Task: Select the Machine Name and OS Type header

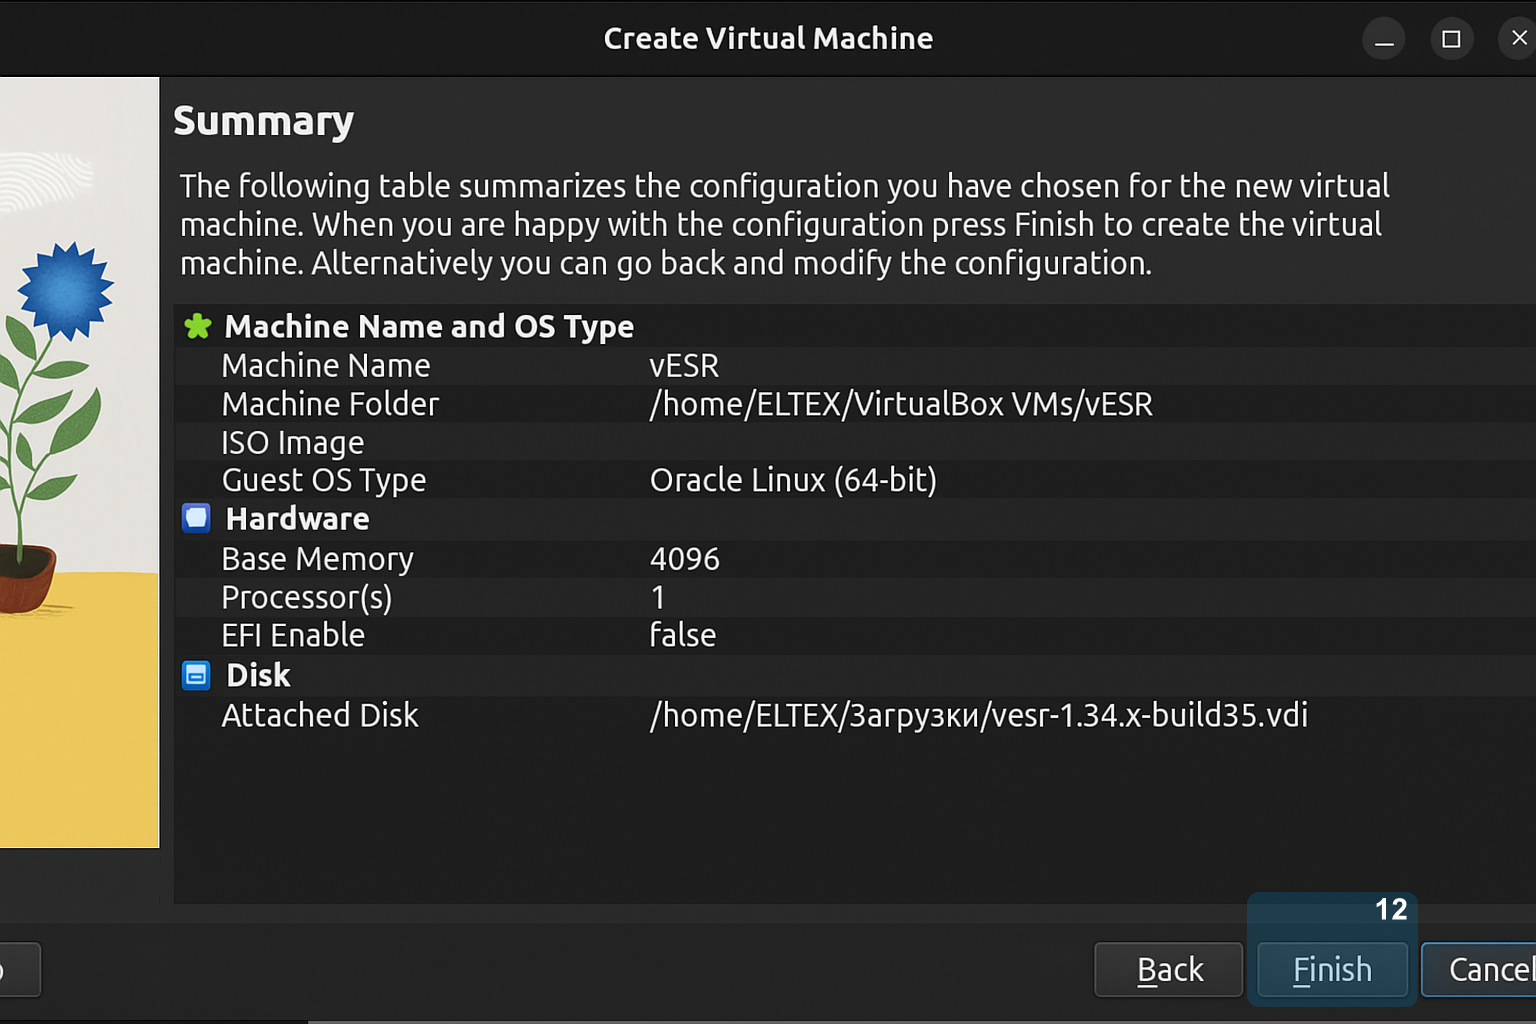Action: point(429,326)
